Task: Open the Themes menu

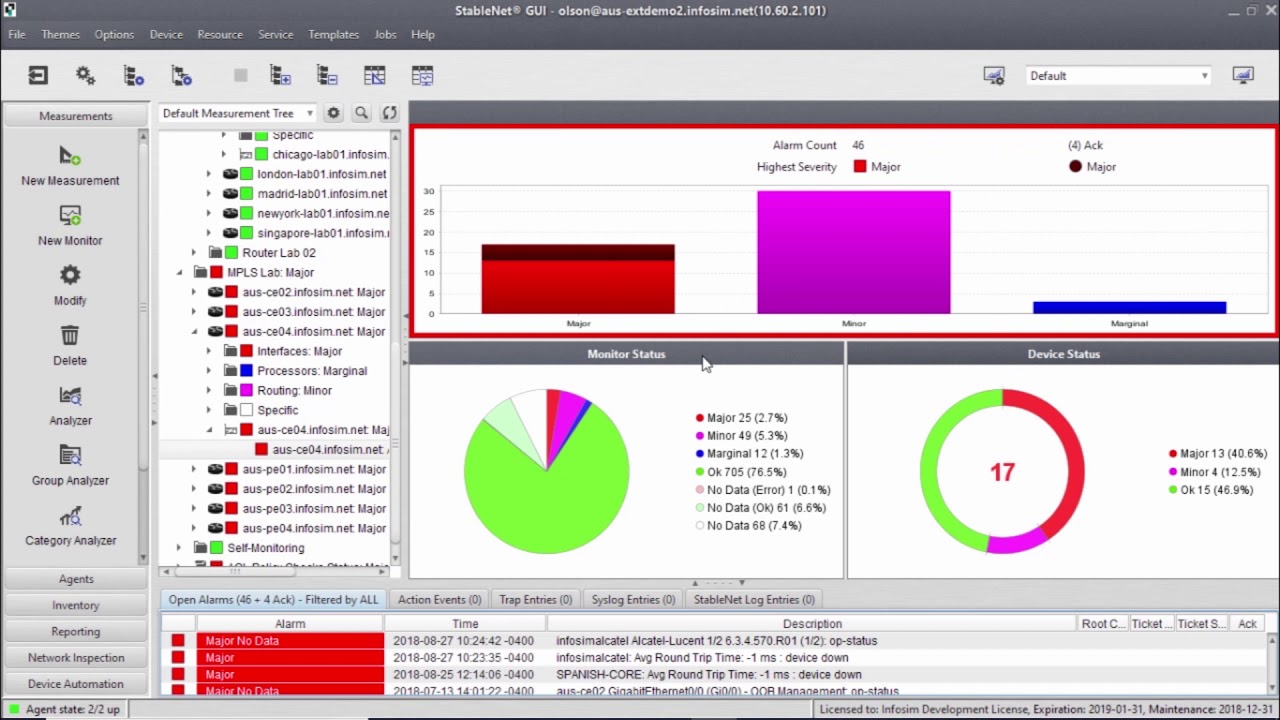Action: coord(60,34)
